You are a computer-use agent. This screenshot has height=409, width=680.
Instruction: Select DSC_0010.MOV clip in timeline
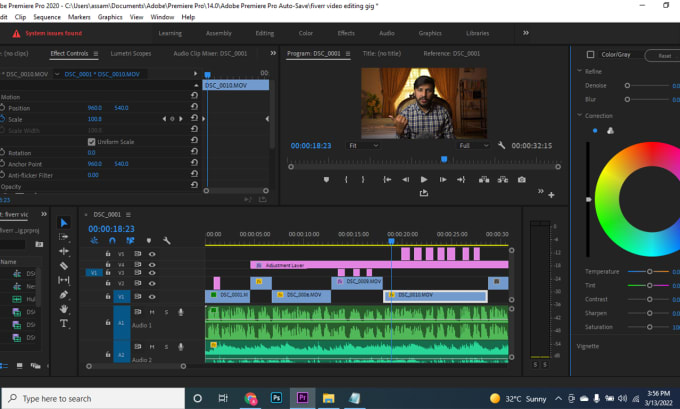tap(435, 296)
